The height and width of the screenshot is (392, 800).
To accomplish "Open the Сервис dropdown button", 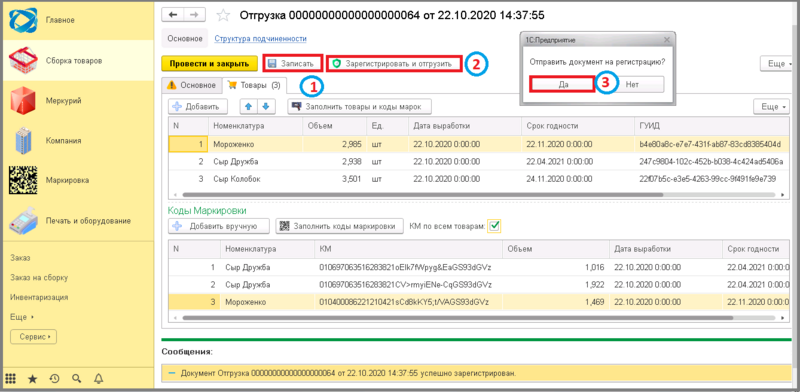I will [x=34, y=337].
